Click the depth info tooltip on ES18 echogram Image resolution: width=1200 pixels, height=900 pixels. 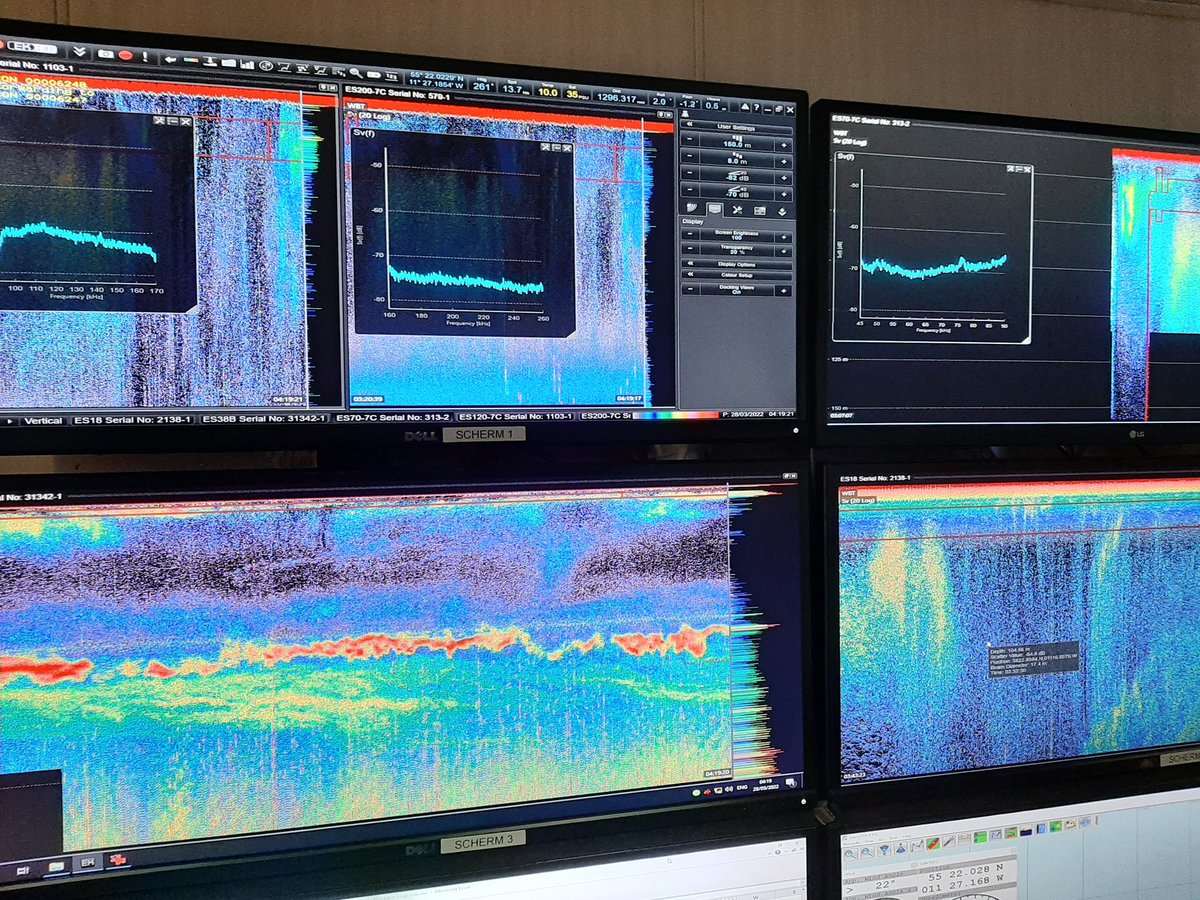coord(1033,660)
